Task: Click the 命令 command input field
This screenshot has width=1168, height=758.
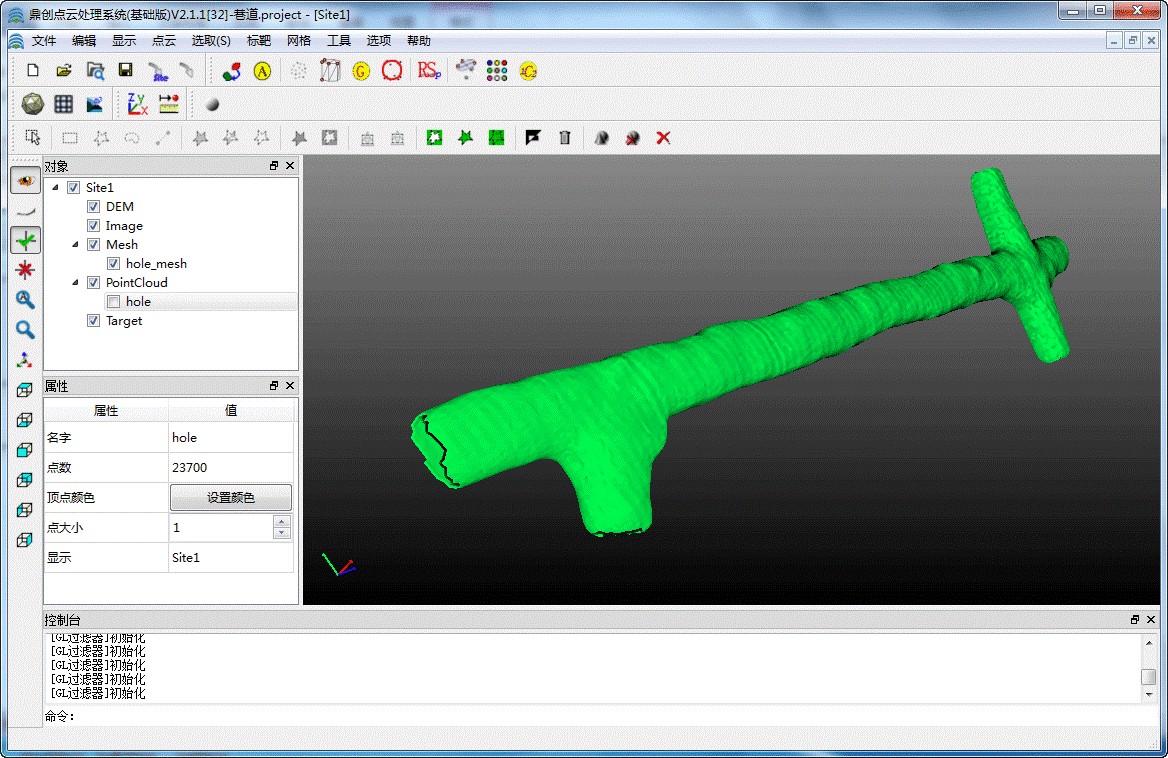Action: (x=600, y=716)
